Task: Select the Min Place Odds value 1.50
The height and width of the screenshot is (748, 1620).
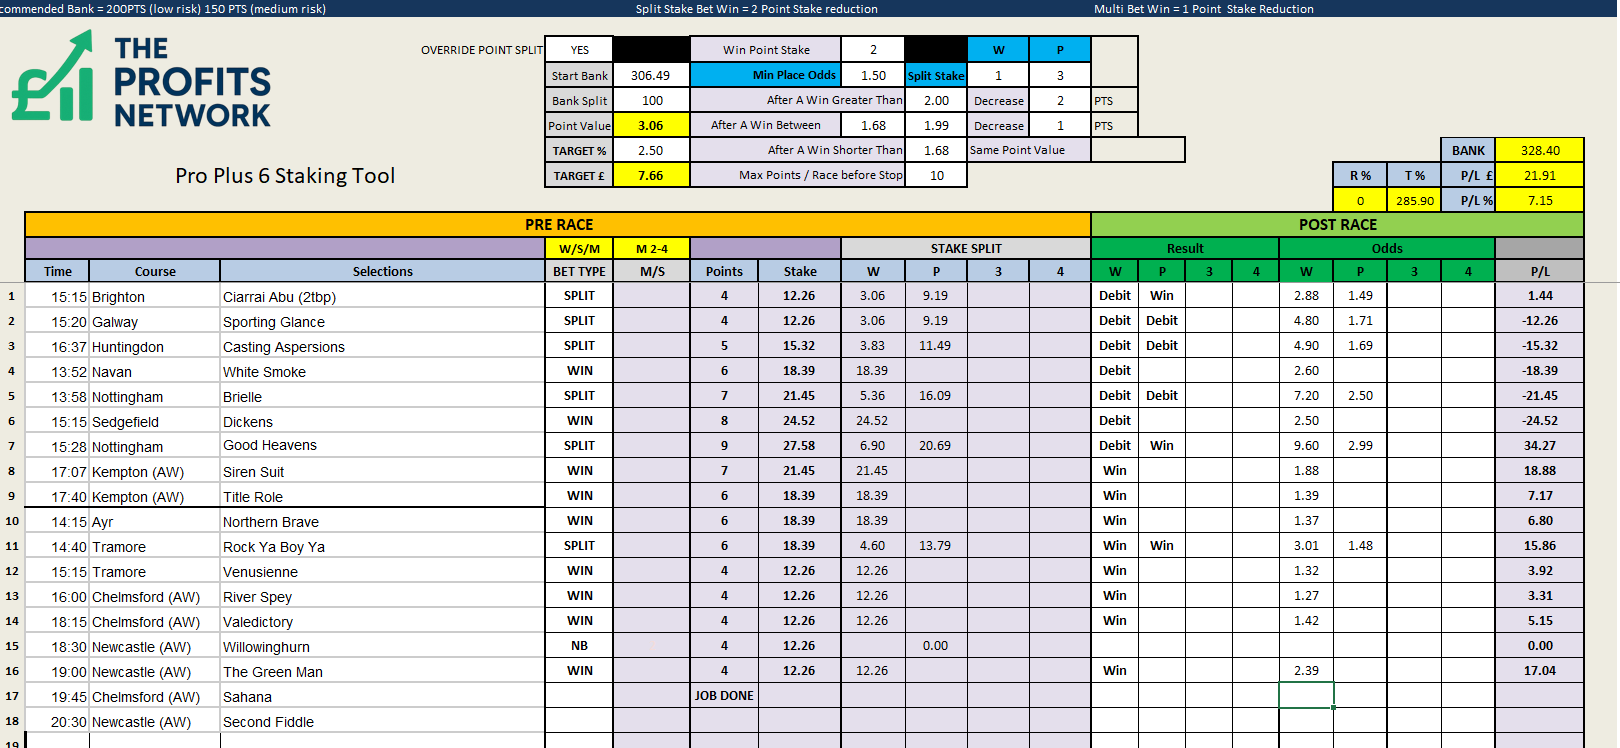Action: point(872,76)
